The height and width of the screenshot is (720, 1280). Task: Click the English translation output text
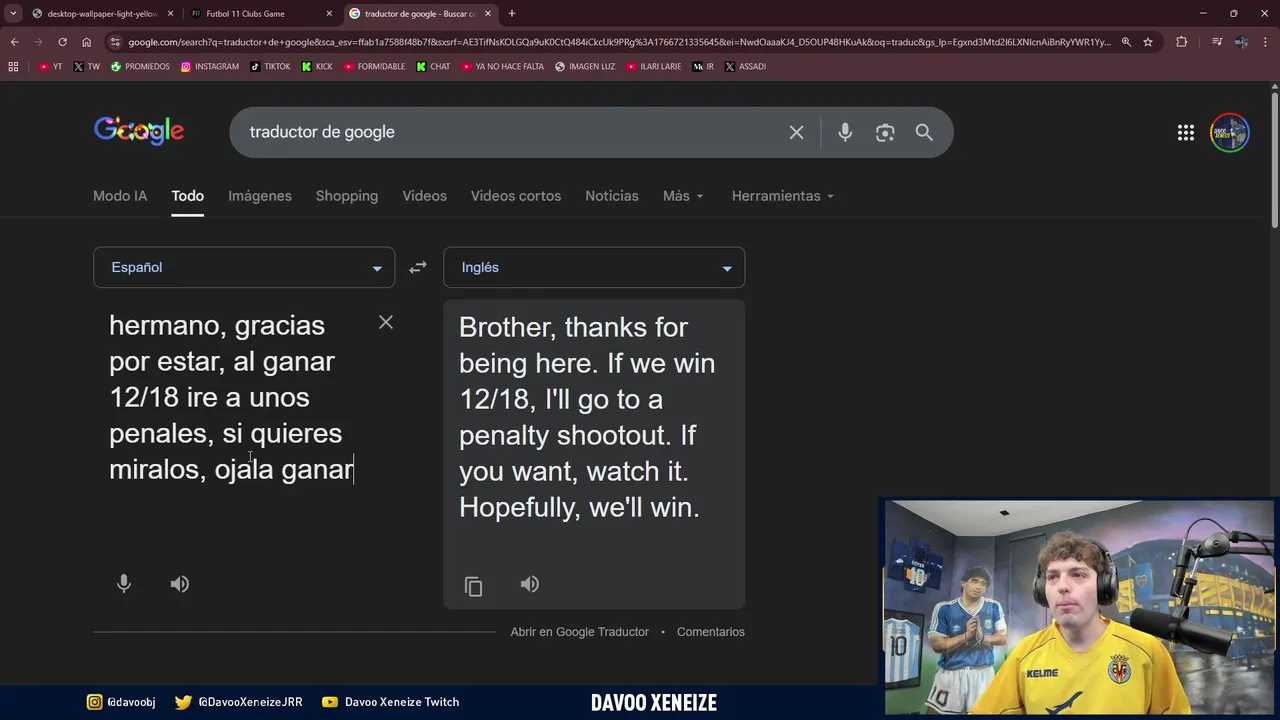click(587, 417)
